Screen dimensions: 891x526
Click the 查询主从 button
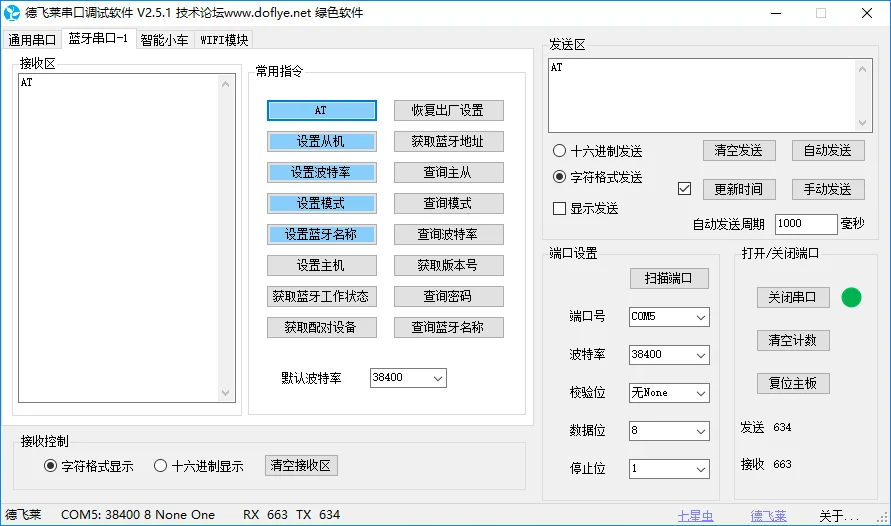pyautogui.click(x=448, y=172)
